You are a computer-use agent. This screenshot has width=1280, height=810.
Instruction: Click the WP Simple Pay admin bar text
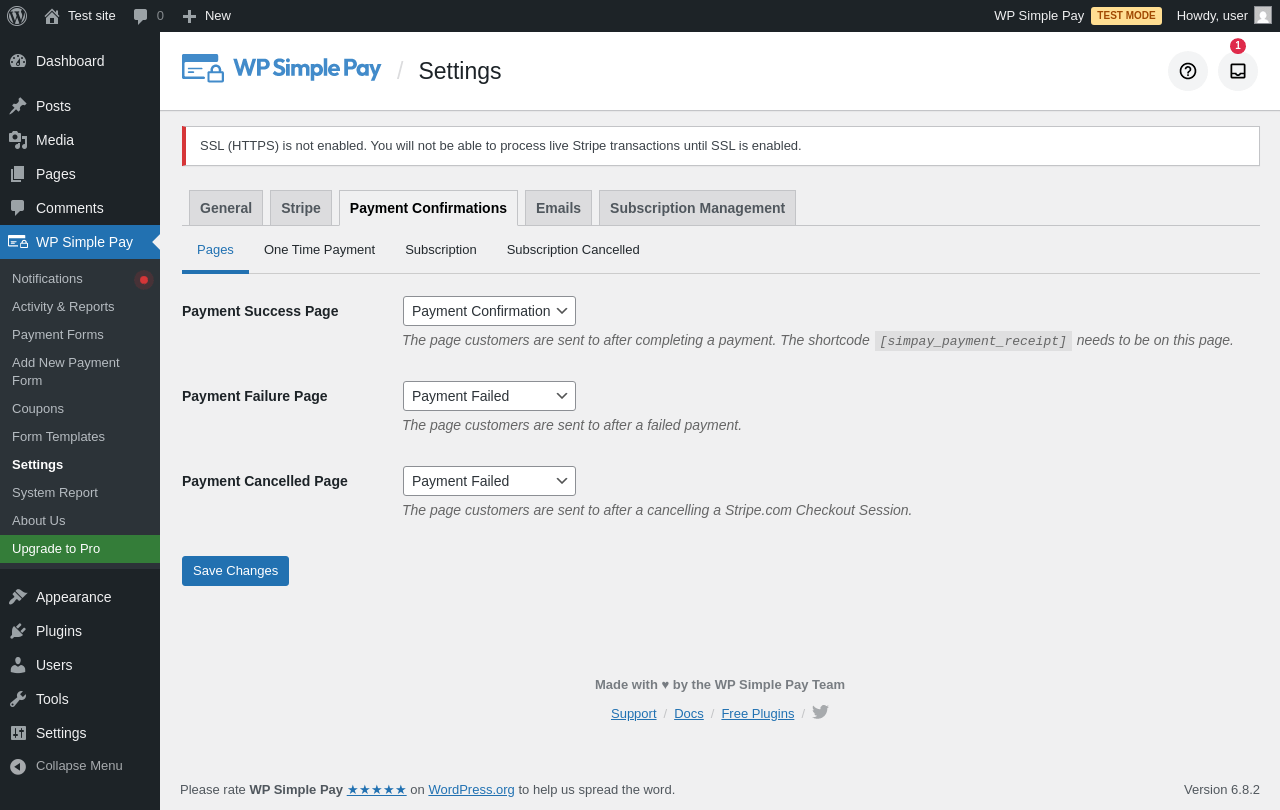(1039, 16)
